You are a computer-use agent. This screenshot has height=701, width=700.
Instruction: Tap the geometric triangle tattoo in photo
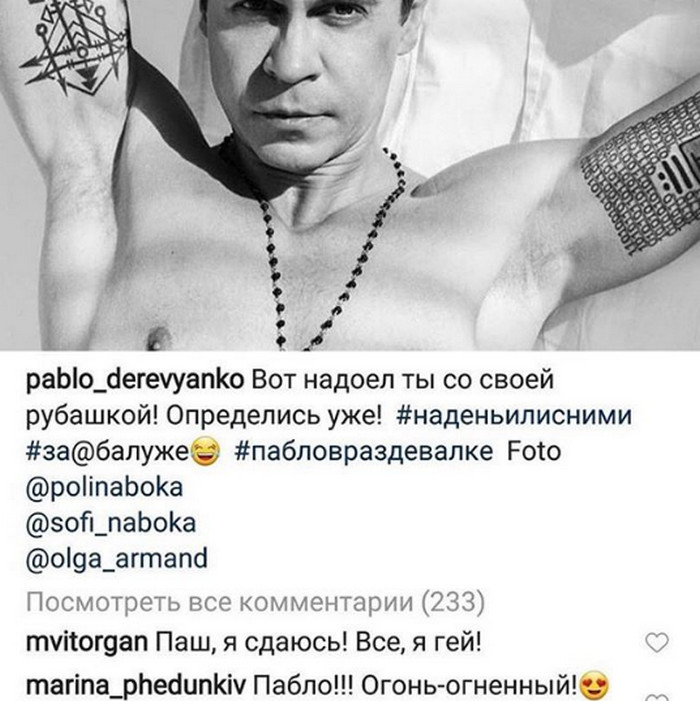[74, 47]
